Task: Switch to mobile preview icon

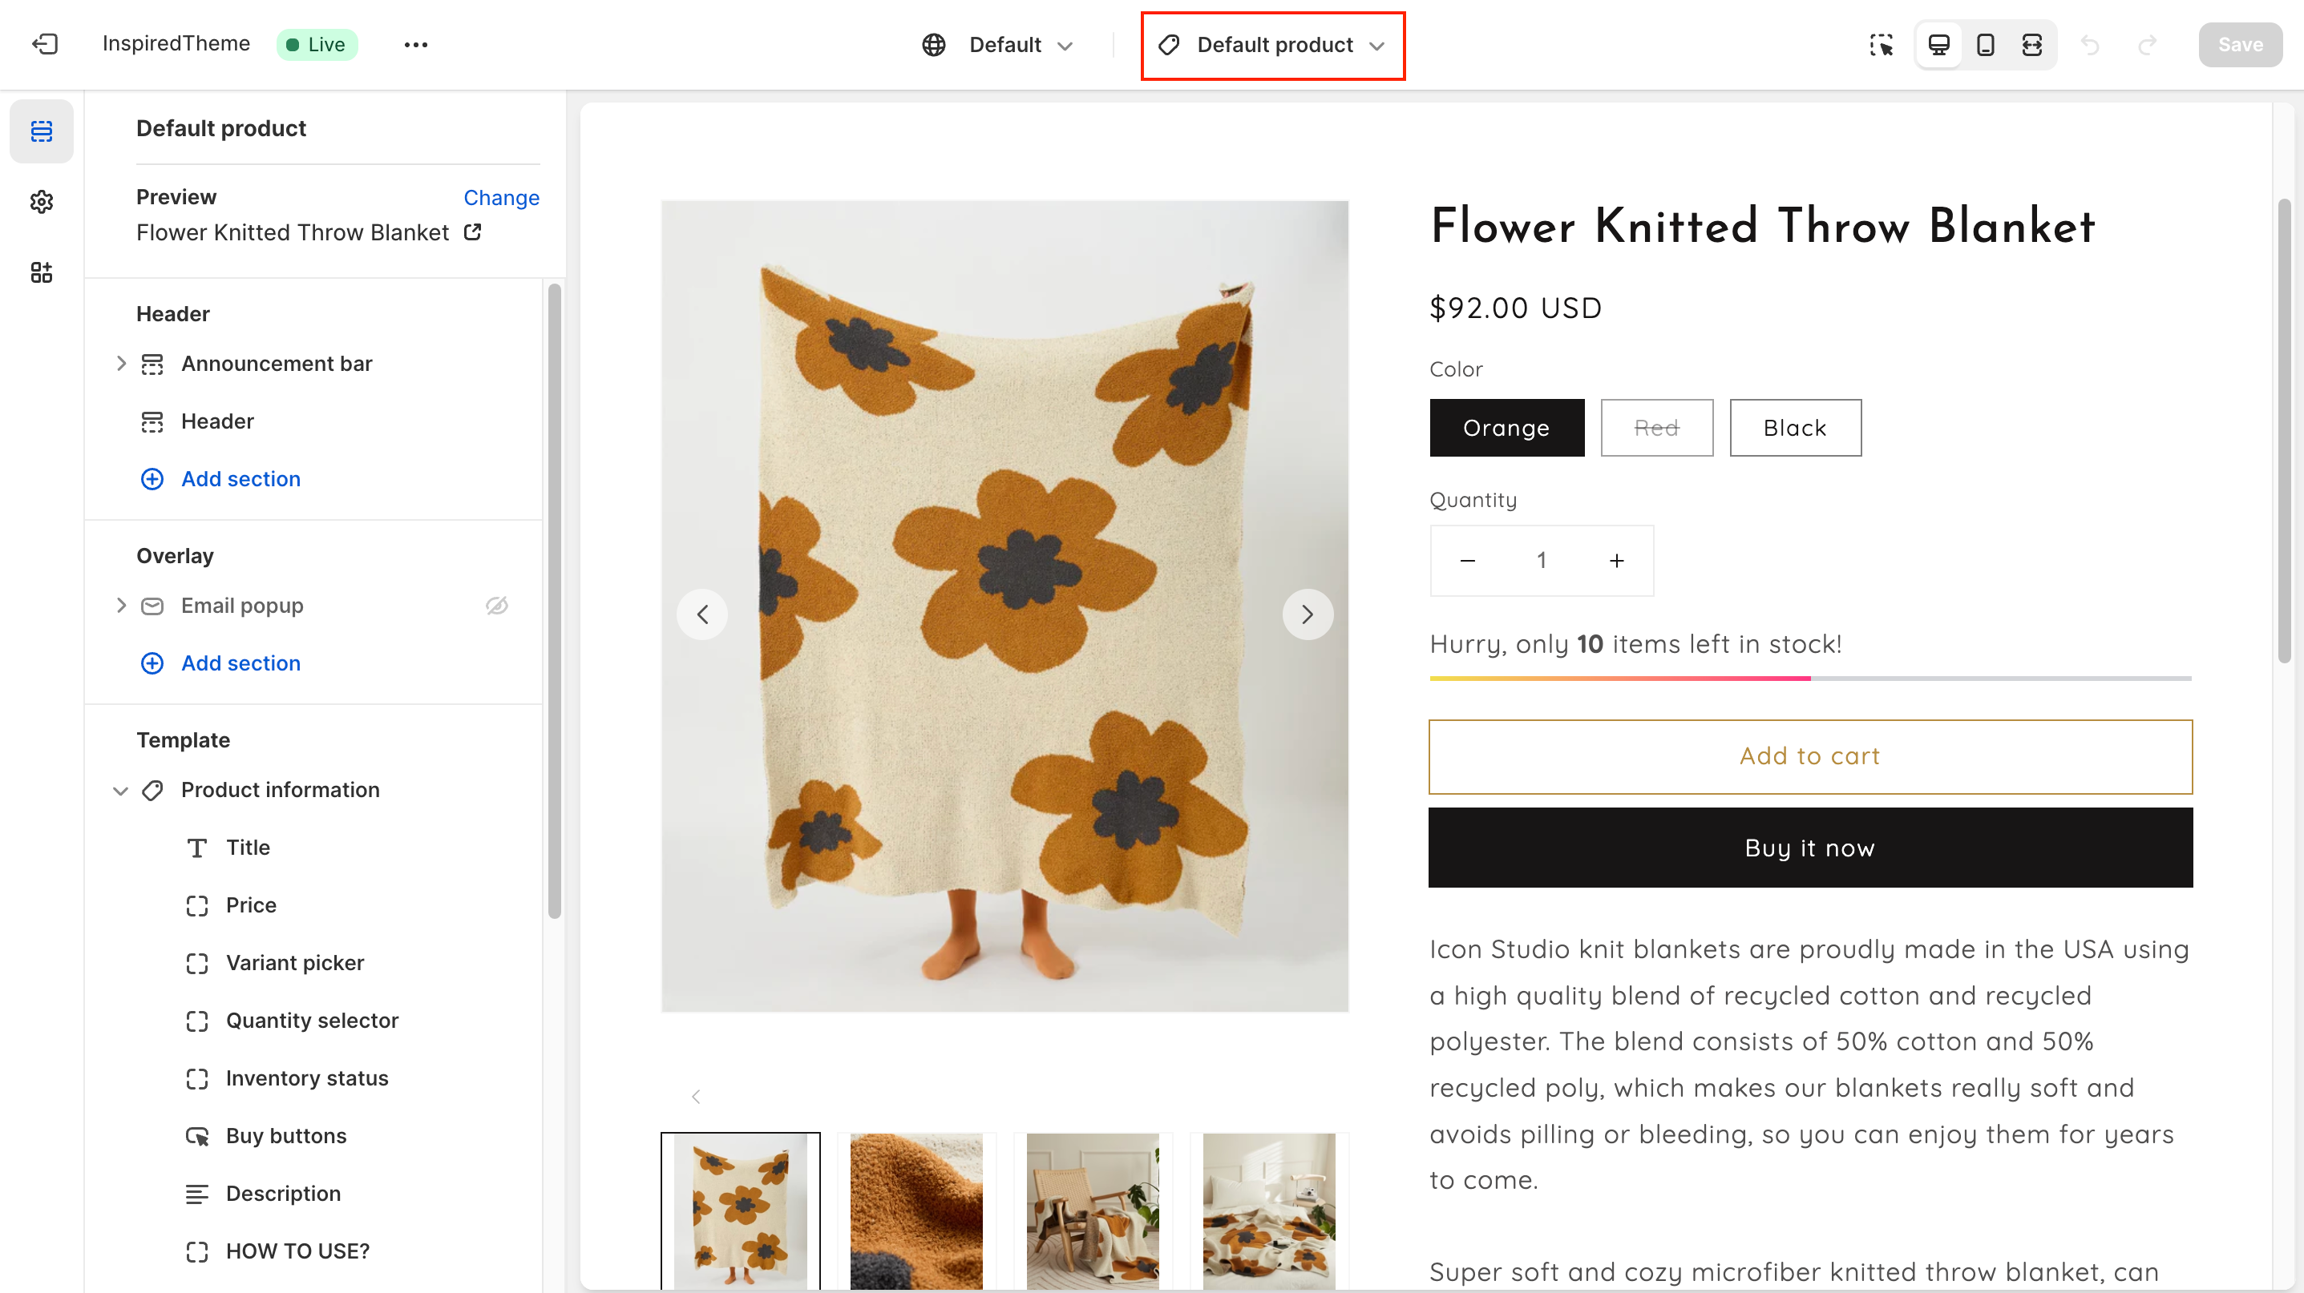Action: pyautogui.click(x=1985, y=44)
